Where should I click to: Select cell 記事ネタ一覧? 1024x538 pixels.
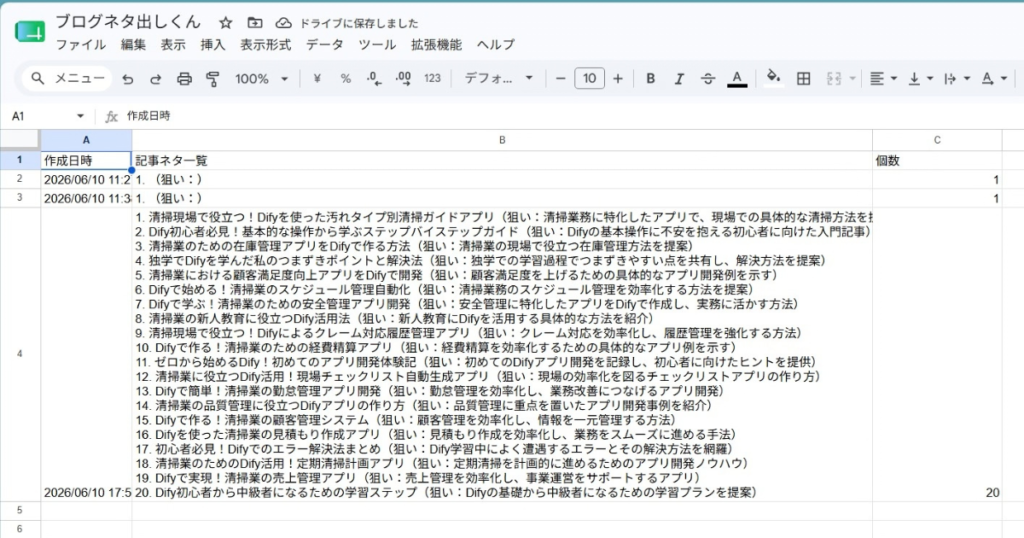502,161
